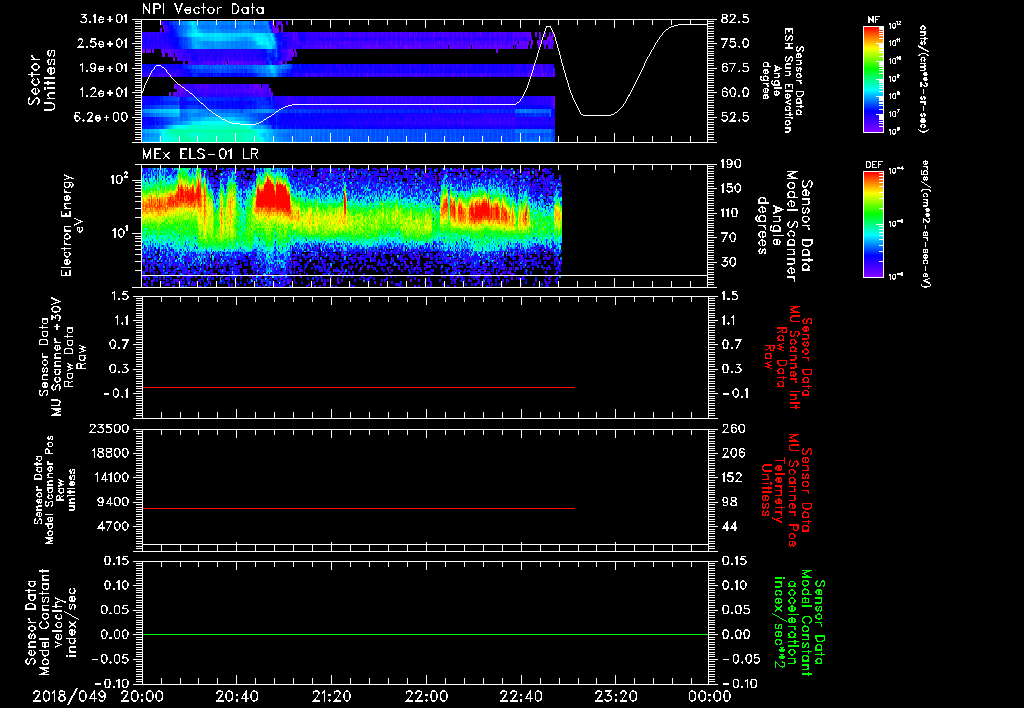Click the 18800 scanner position tick

click(108, 453)
